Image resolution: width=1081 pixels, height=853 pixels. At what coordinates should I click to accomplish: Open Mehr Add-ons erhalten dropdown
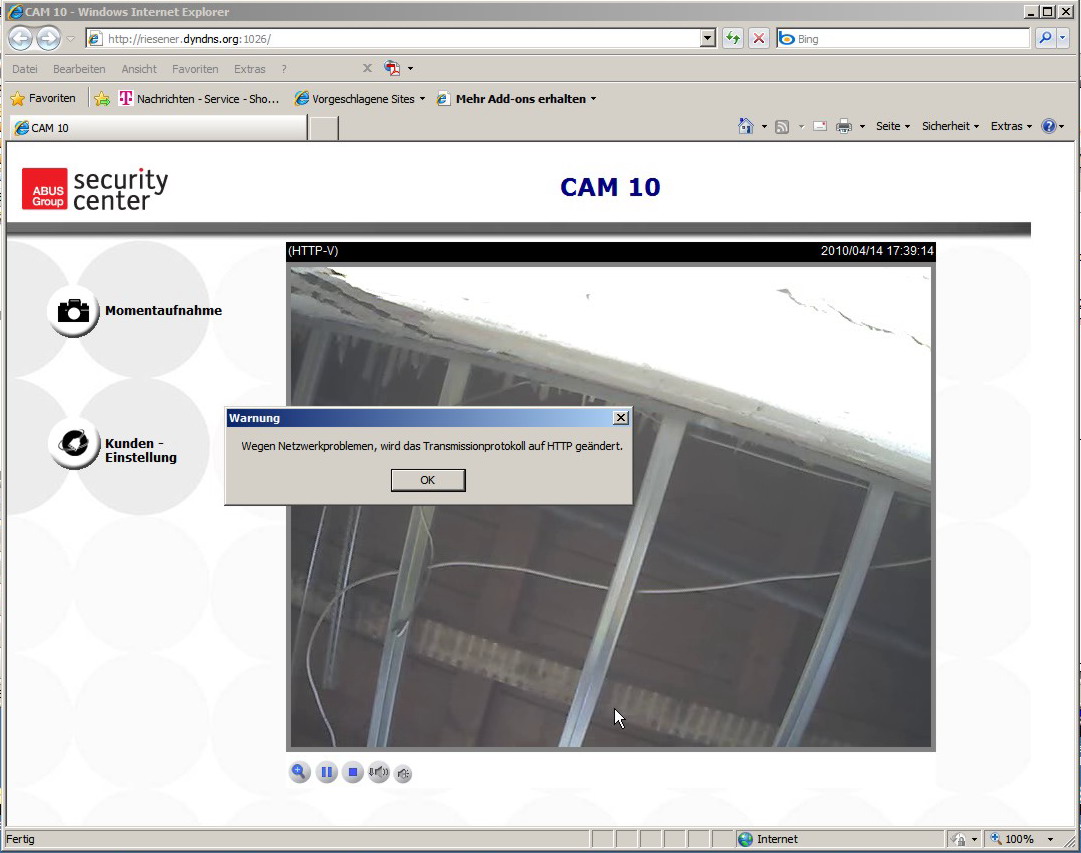click(516, 99)
